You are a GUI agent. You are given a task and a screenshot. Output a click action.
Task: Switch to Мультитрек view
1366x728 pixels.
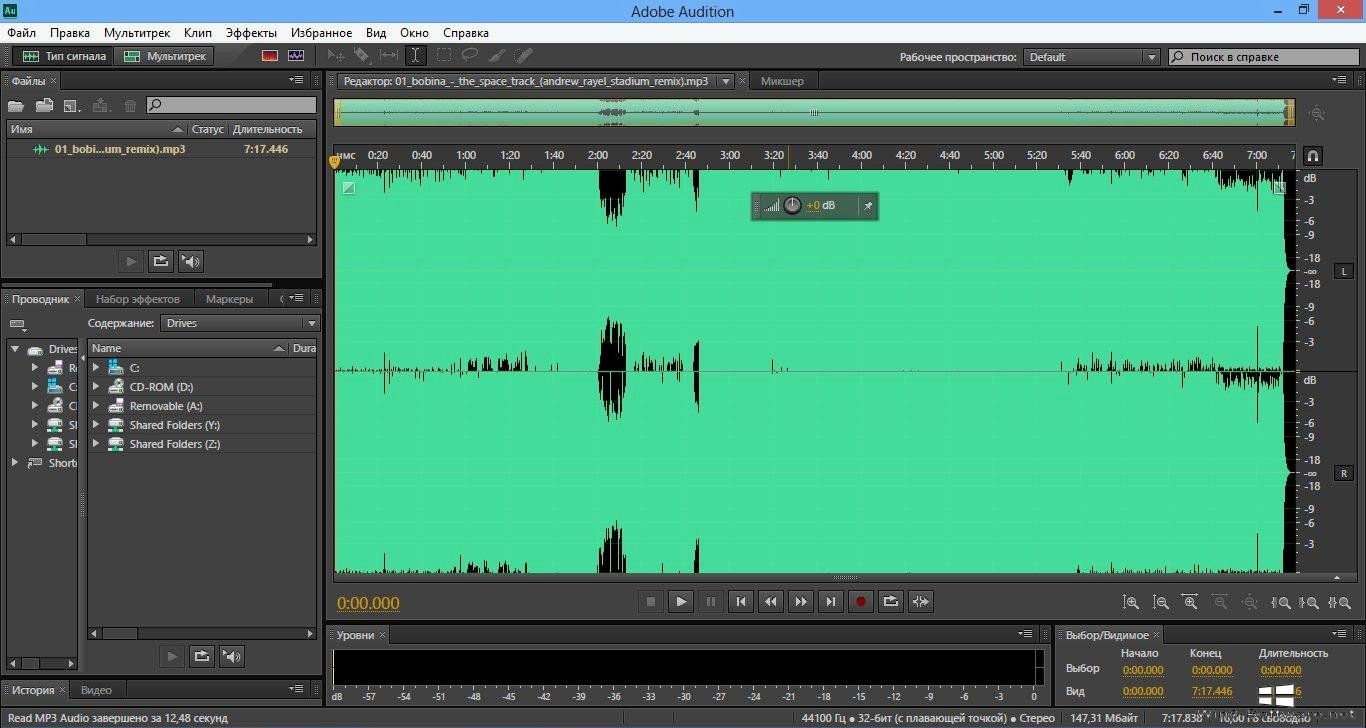(164, 56)
